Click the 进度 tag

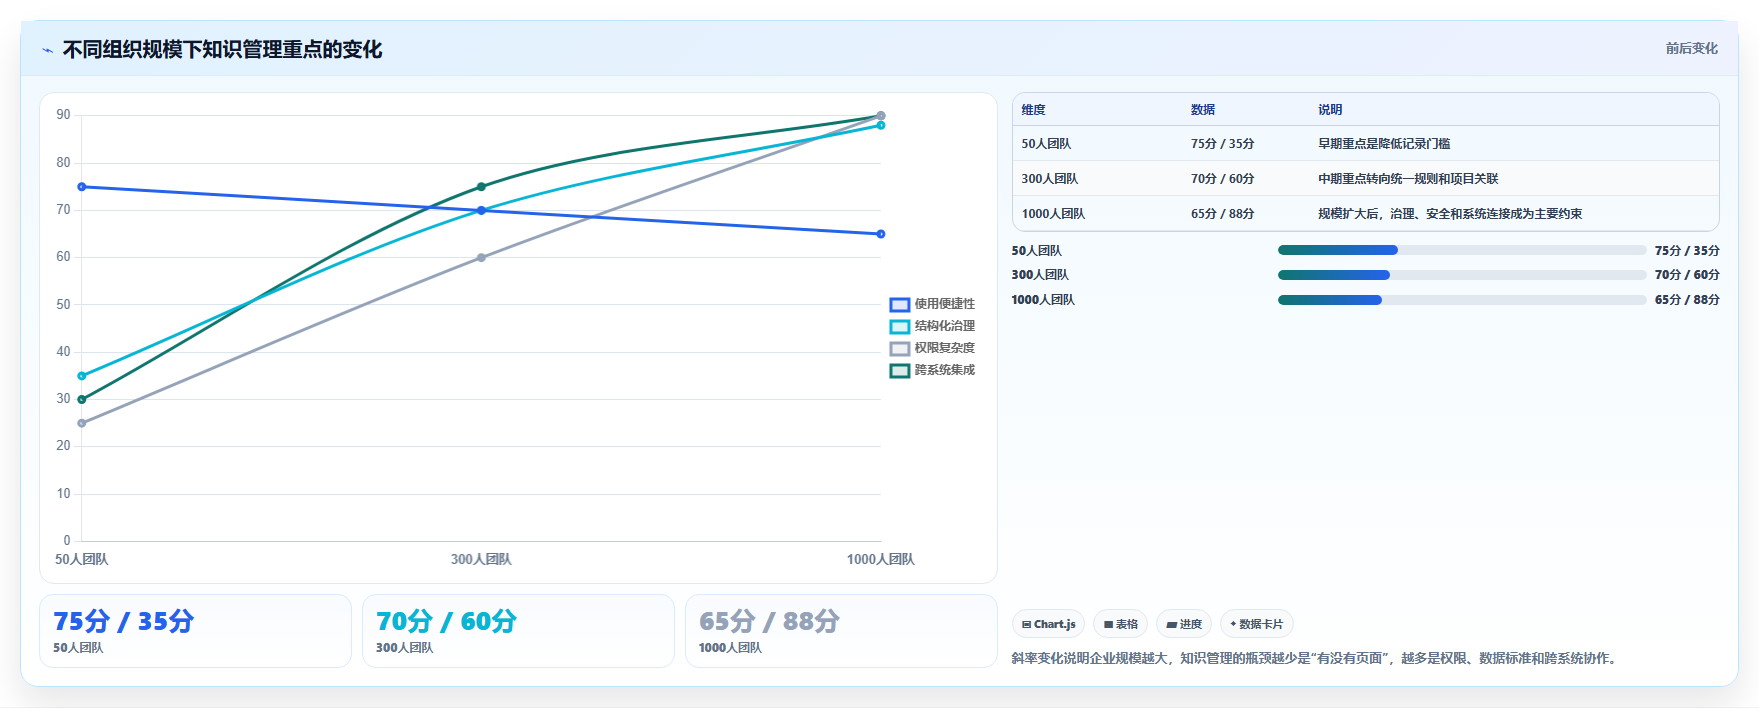tap(1184, 624)
